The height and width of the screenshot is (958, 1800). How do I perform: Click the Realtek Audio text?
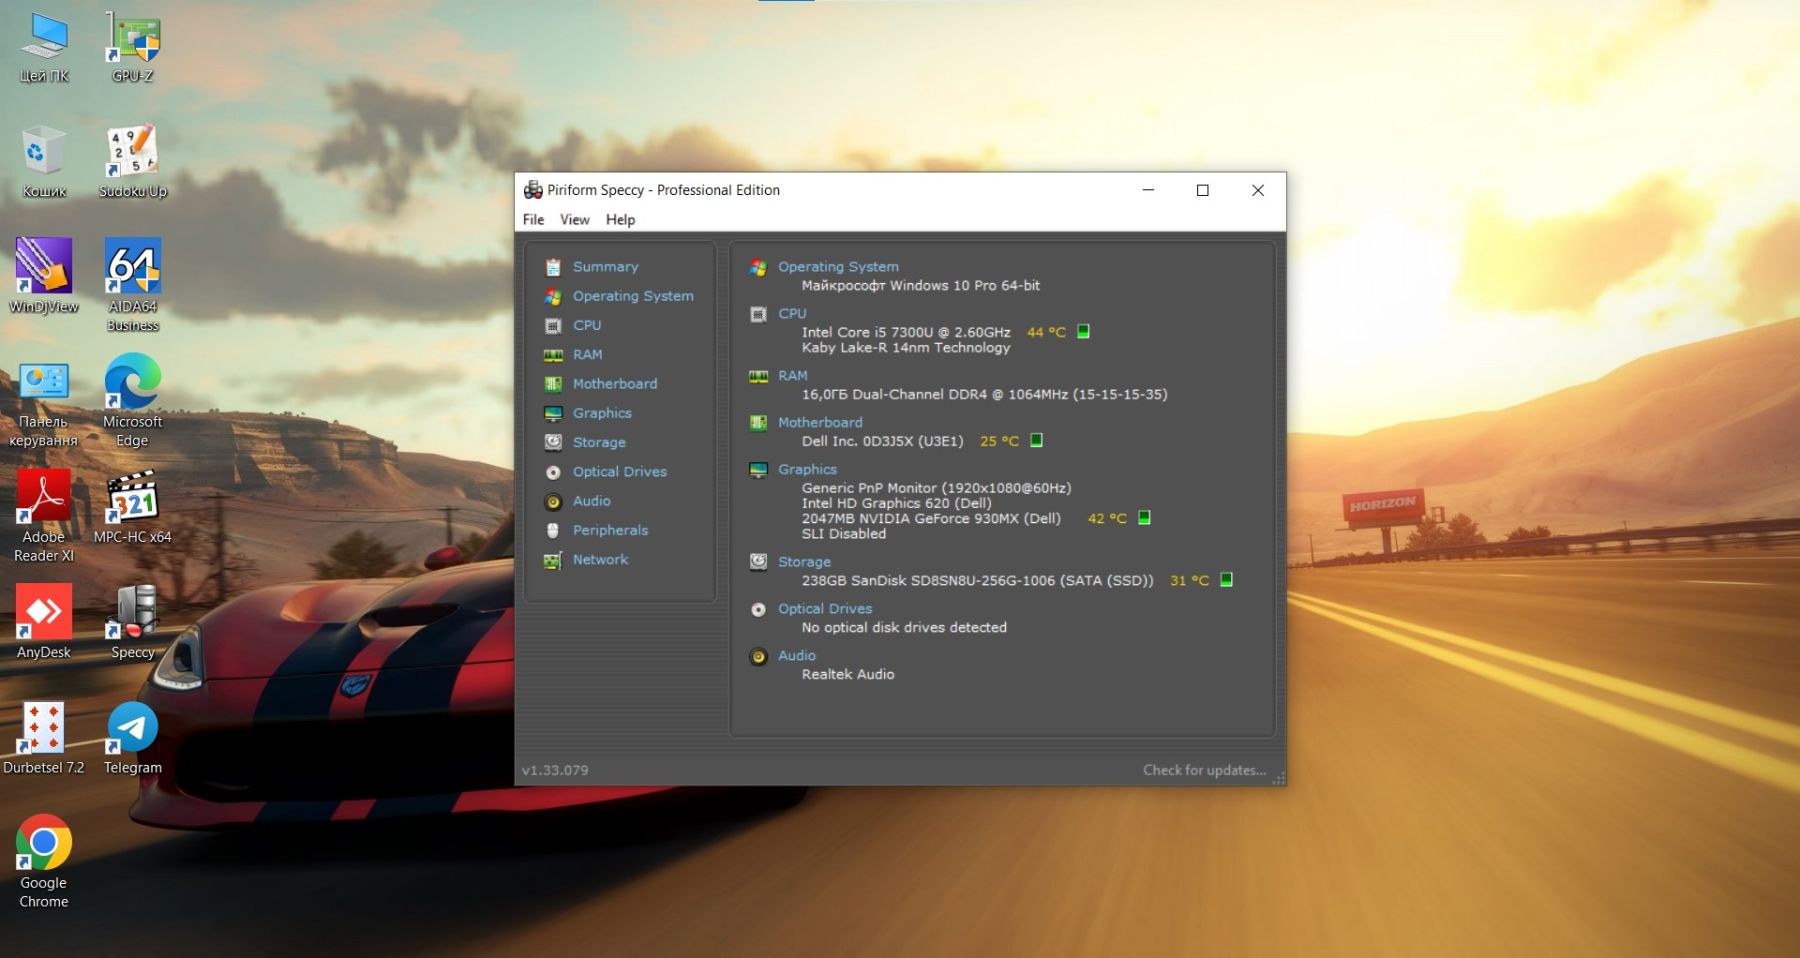tap(848, 674)
